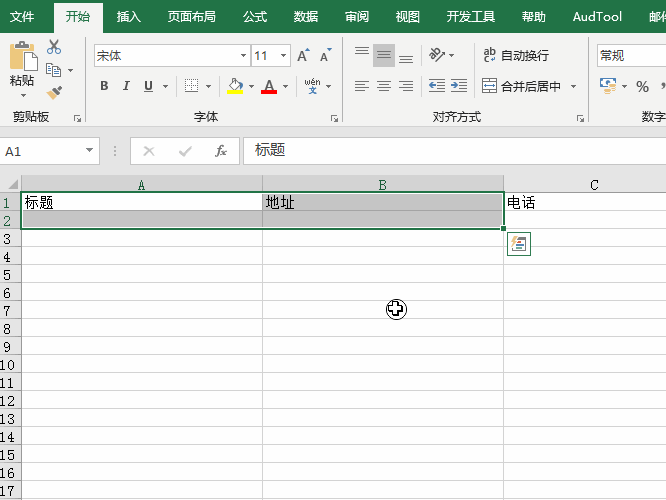Click the Copy icon in clipboard group
Screen dimensions: 666x500
(54, 70)
